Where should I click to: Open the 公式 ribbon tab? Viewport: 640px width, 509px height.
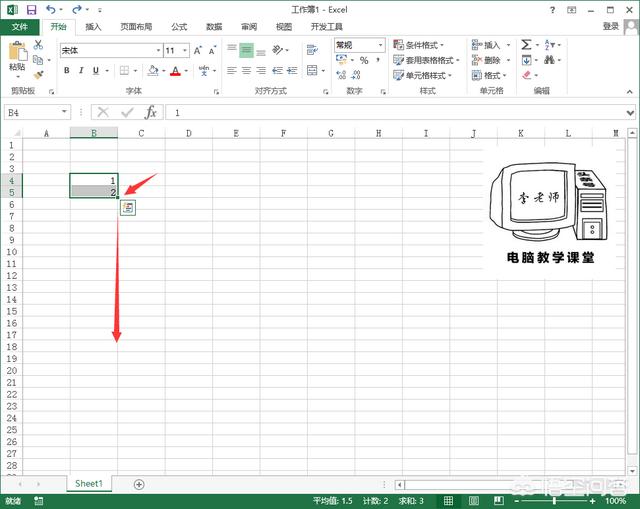point(179,27)
